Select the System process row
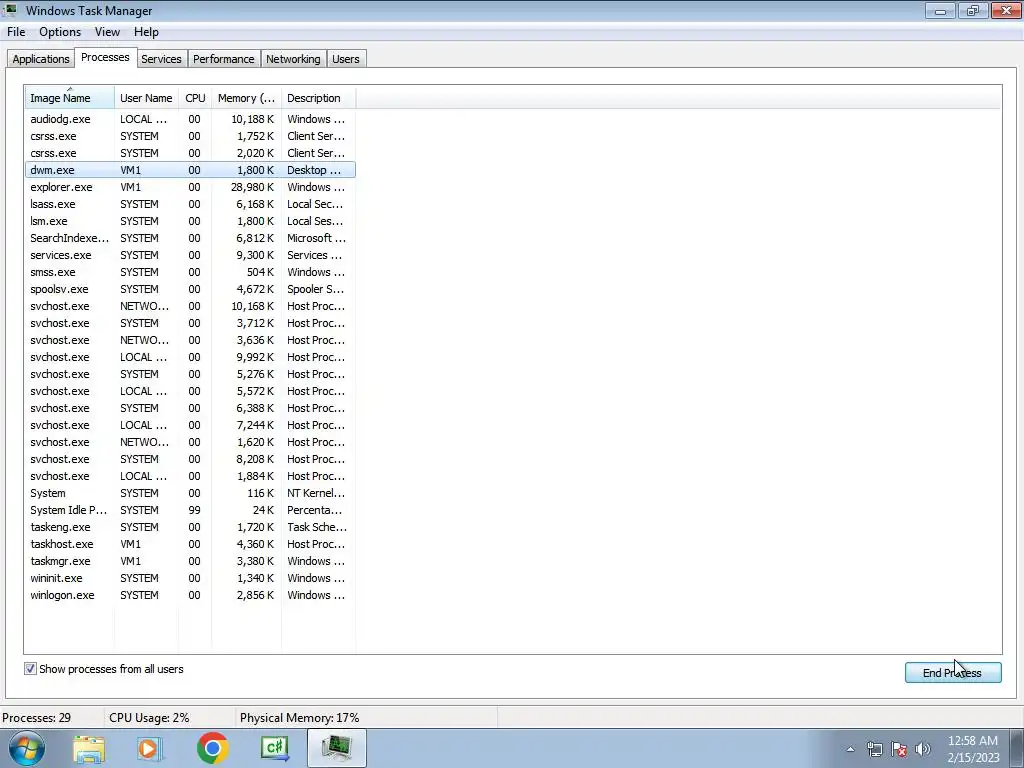Viewport: 1024px width, 768px height. 190,492
